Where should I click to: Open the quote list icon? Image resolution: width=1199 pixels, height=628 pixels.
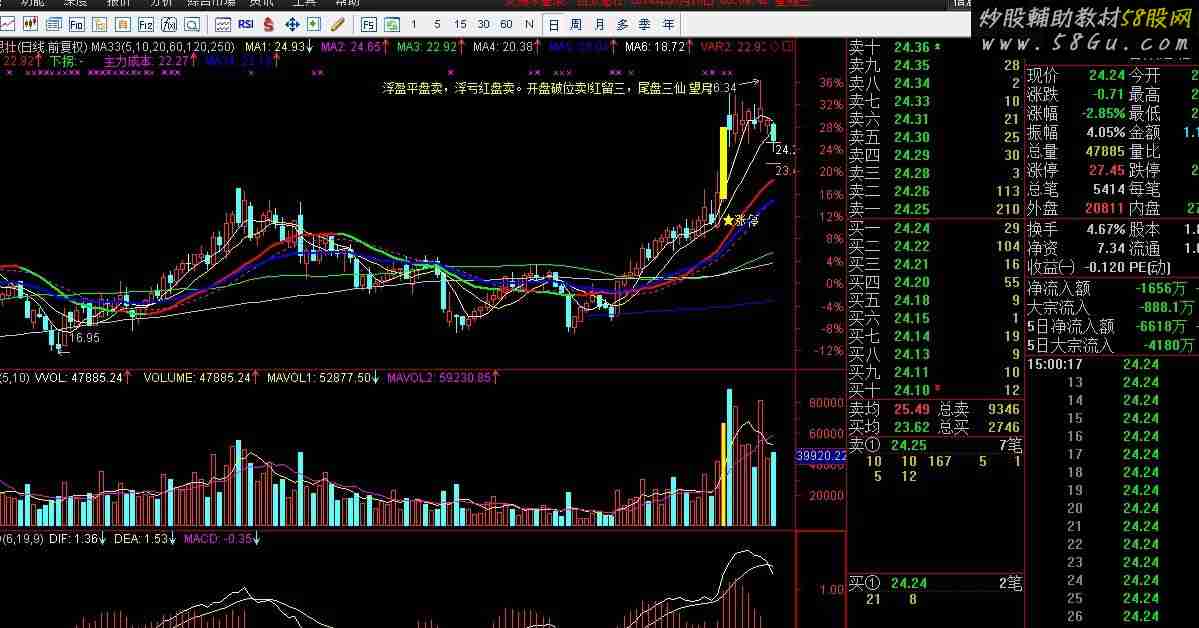point(54,24)
